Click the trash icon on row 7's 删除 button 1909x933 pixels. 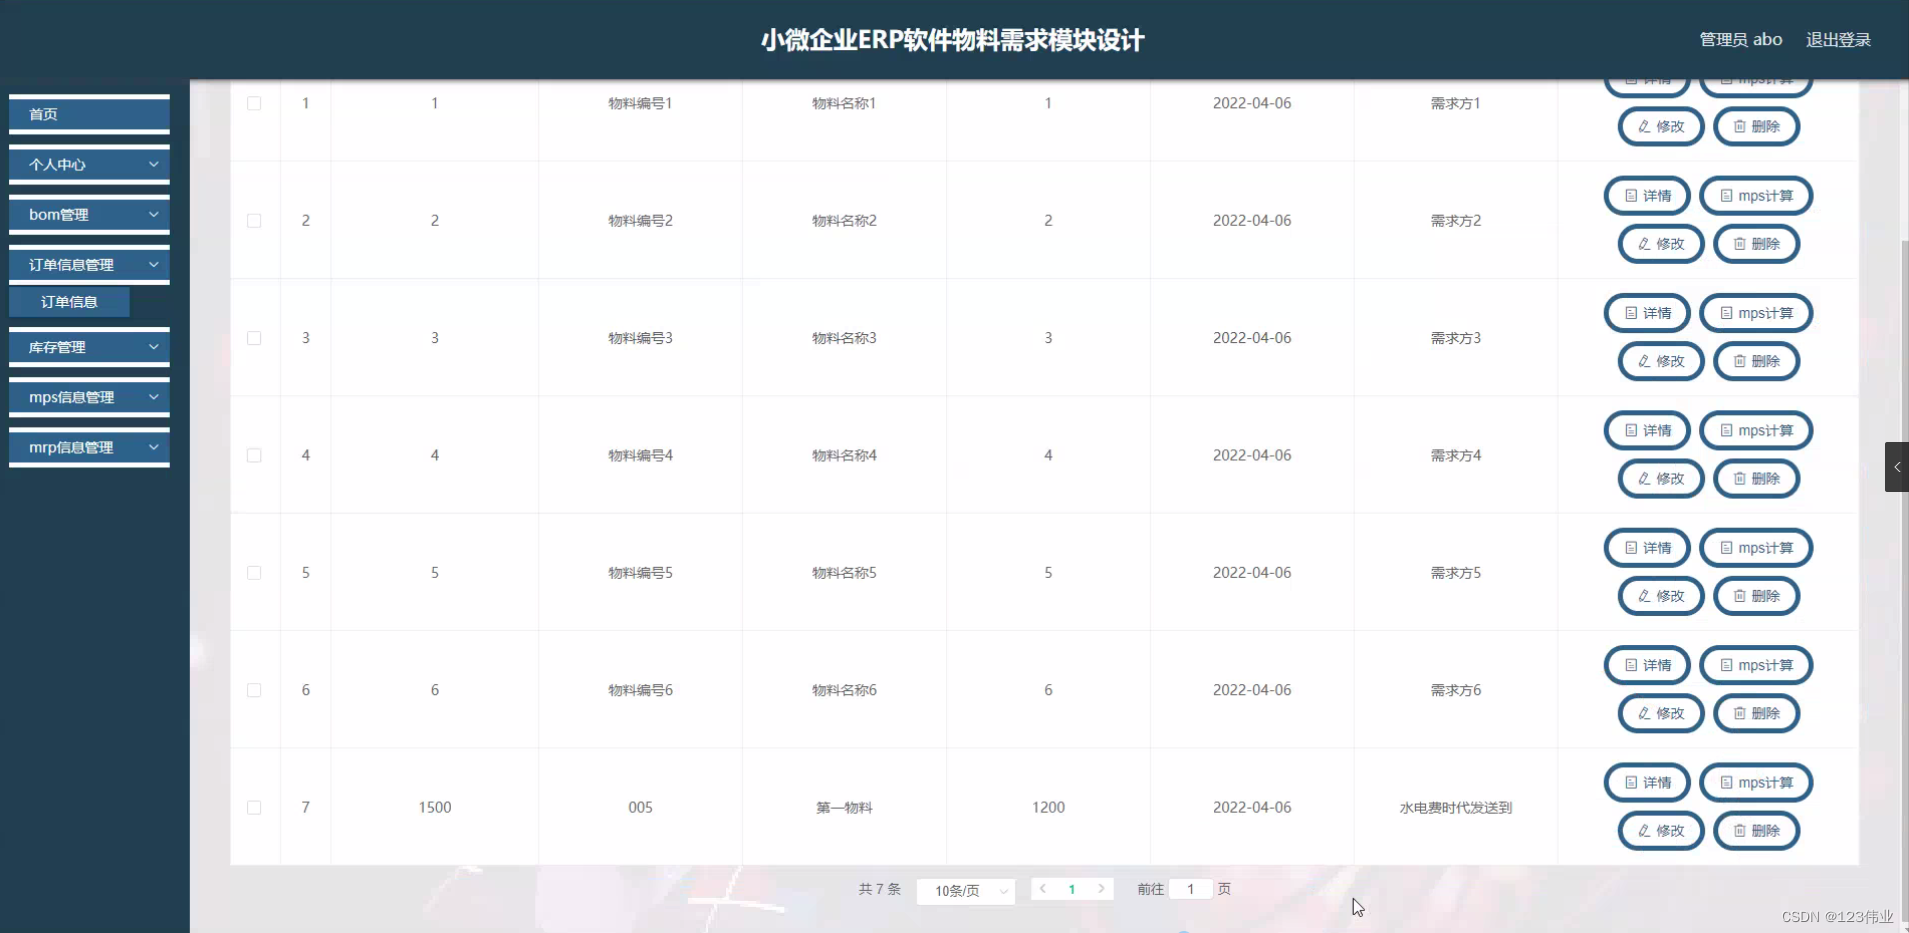point(1742,831)
